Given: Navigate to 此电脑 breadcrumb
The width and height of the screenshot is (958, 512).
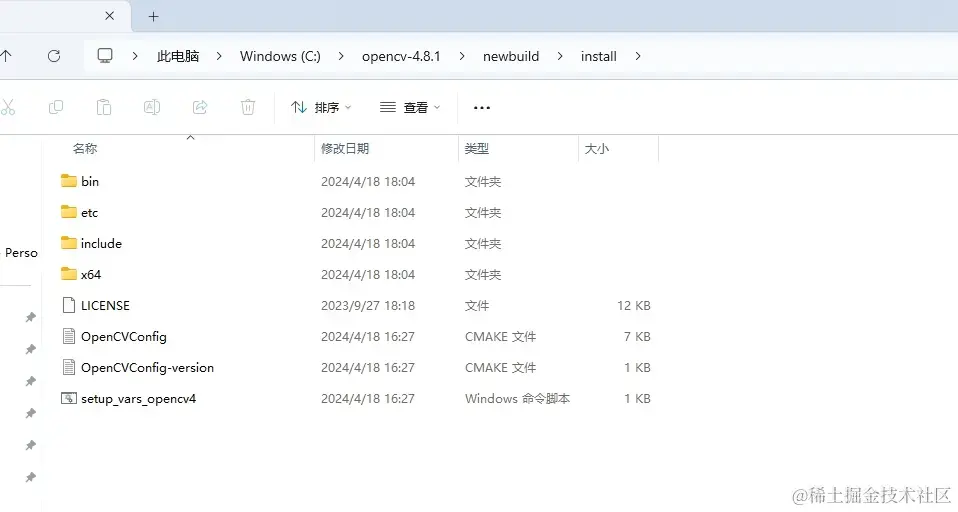Looking at the screenshot, I should [178, 56].
